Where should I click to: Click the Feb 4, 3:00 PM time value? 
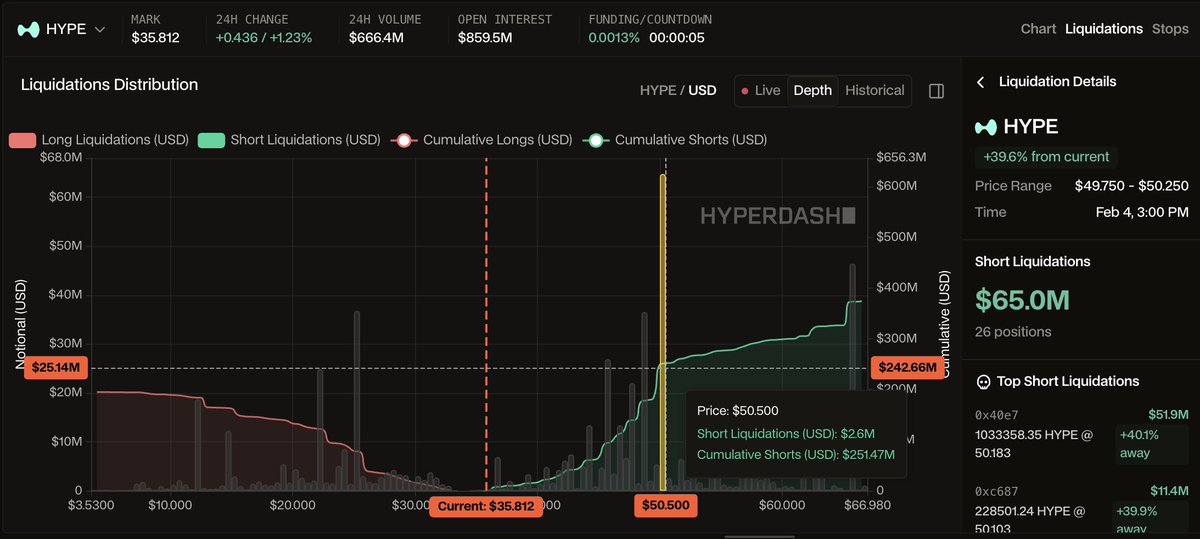pos(1142,212)
